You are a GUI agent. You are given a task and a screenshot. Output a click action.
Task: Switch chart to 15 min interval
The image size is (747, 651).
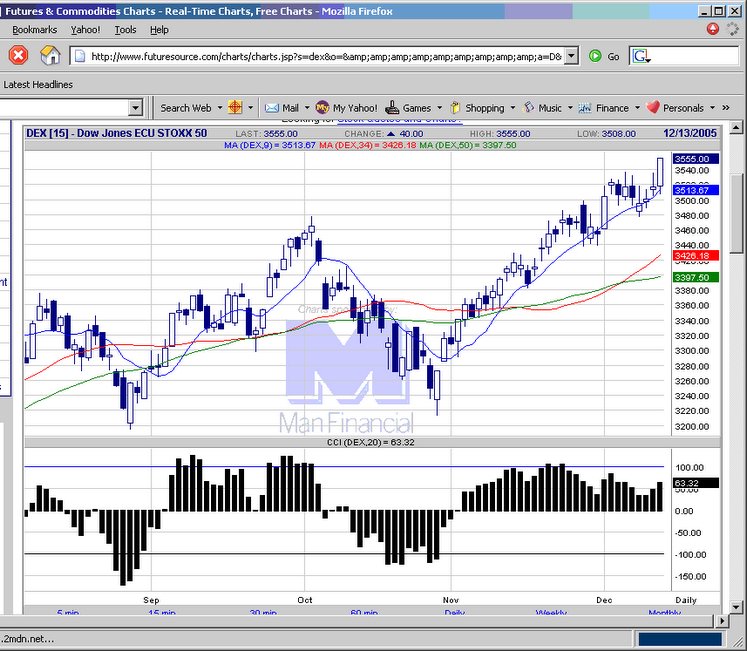point(162,612)
